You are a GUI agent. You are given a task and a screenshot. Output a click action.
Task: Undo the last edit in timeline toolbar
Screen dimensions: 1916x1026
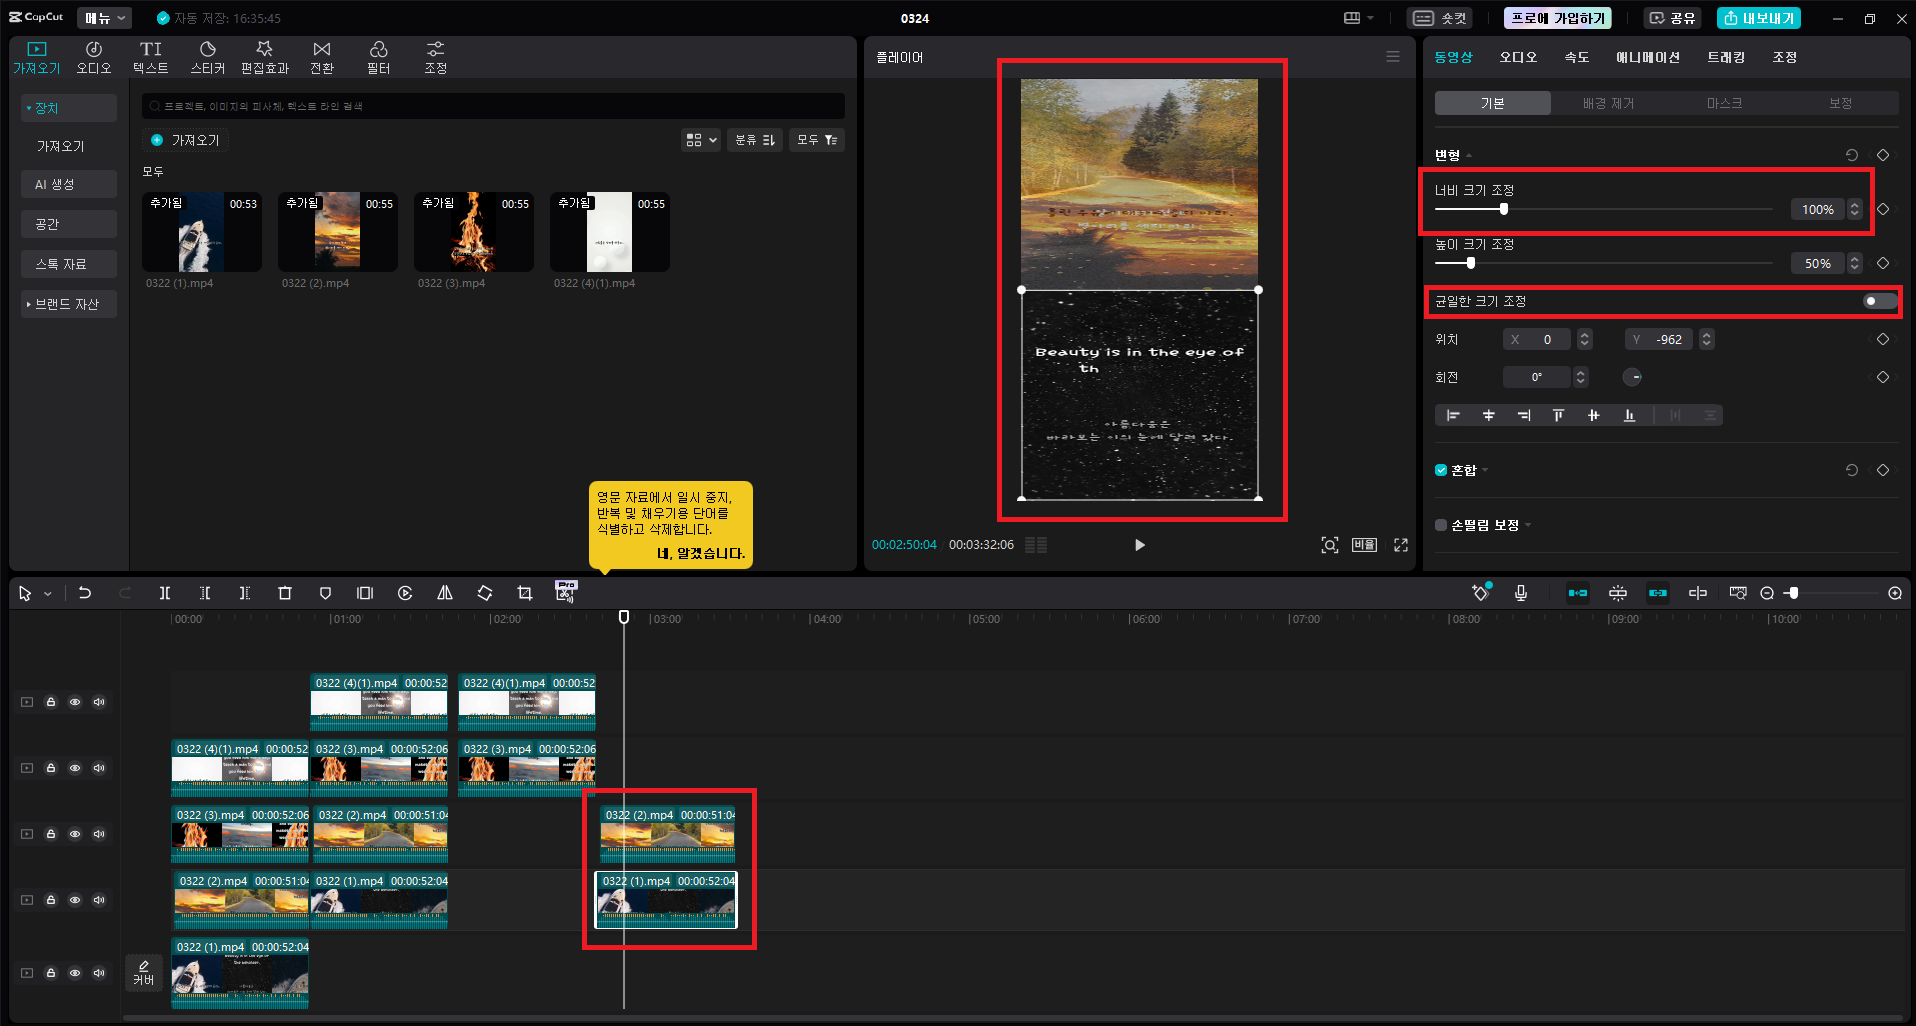click(85, 593)
